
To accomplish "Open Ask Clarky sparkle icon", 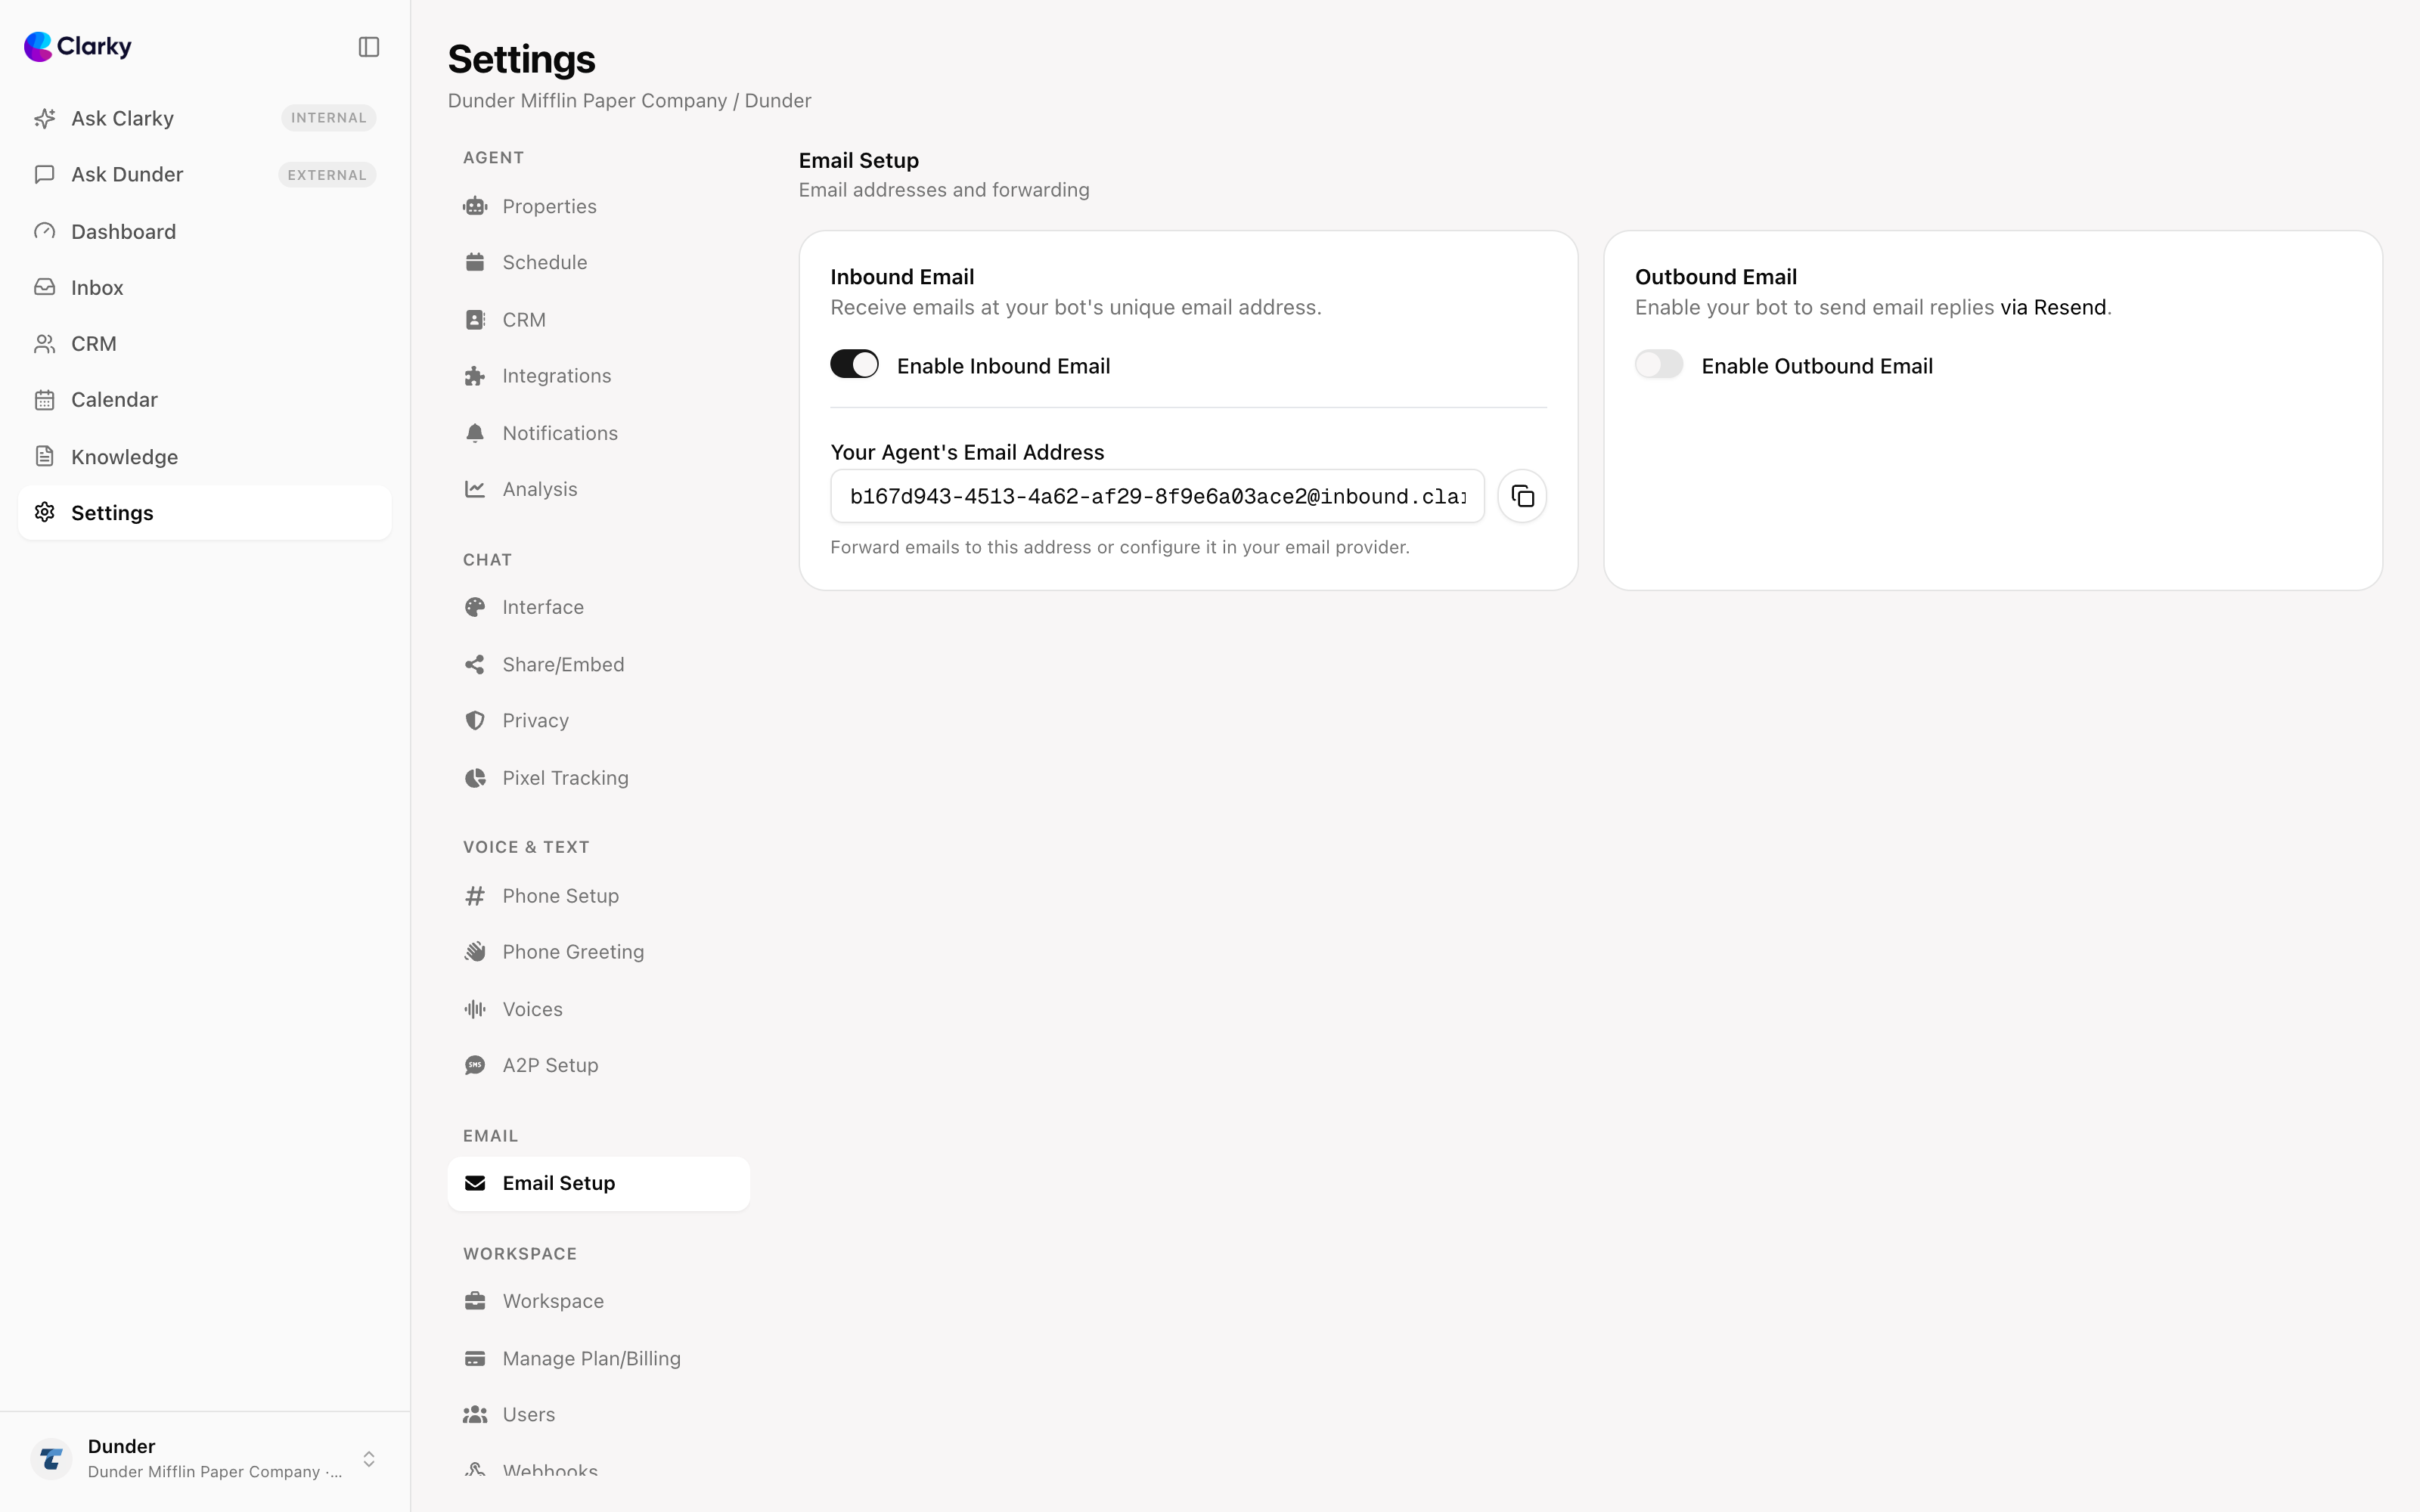I will click(x=45, y=118).
